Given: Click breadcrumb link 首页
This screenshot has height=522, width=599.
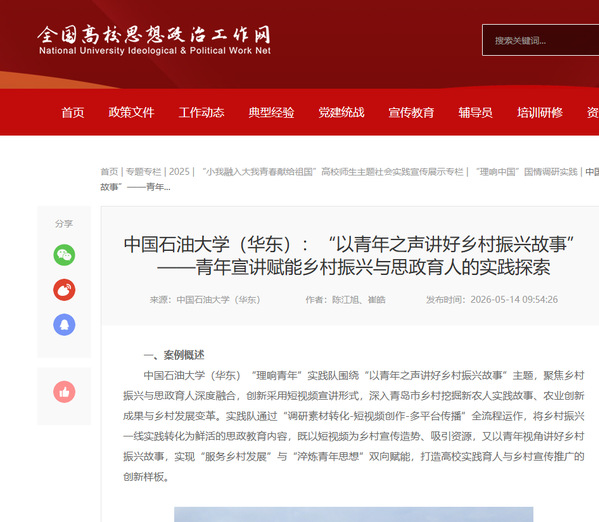Looking at the screenshot, I should 109,172.
